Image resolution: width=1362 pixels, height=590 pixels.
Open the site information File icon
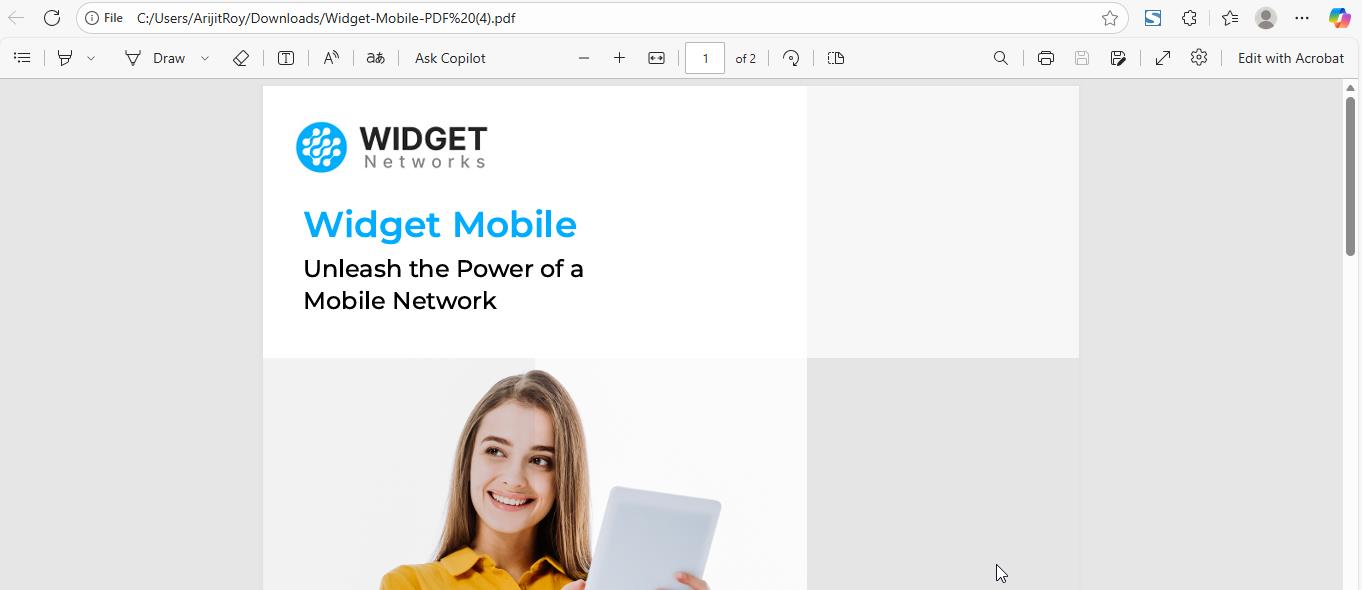pyautogui.click(x=104, y=18)
